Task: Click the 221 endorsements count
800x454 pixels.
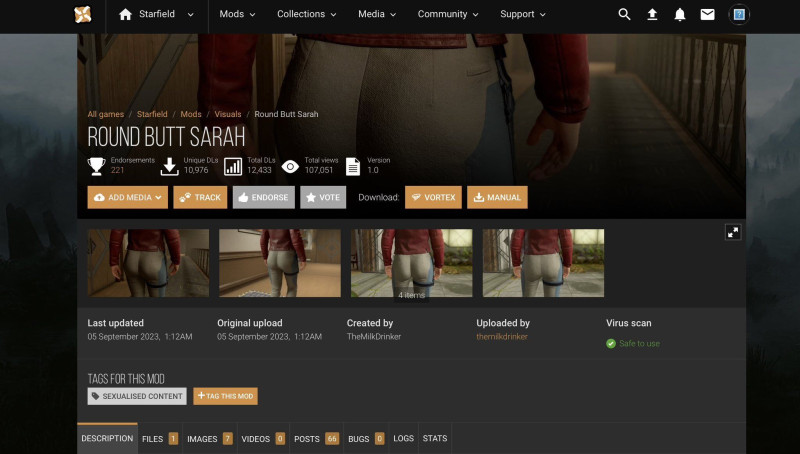Action: [117, 170]
